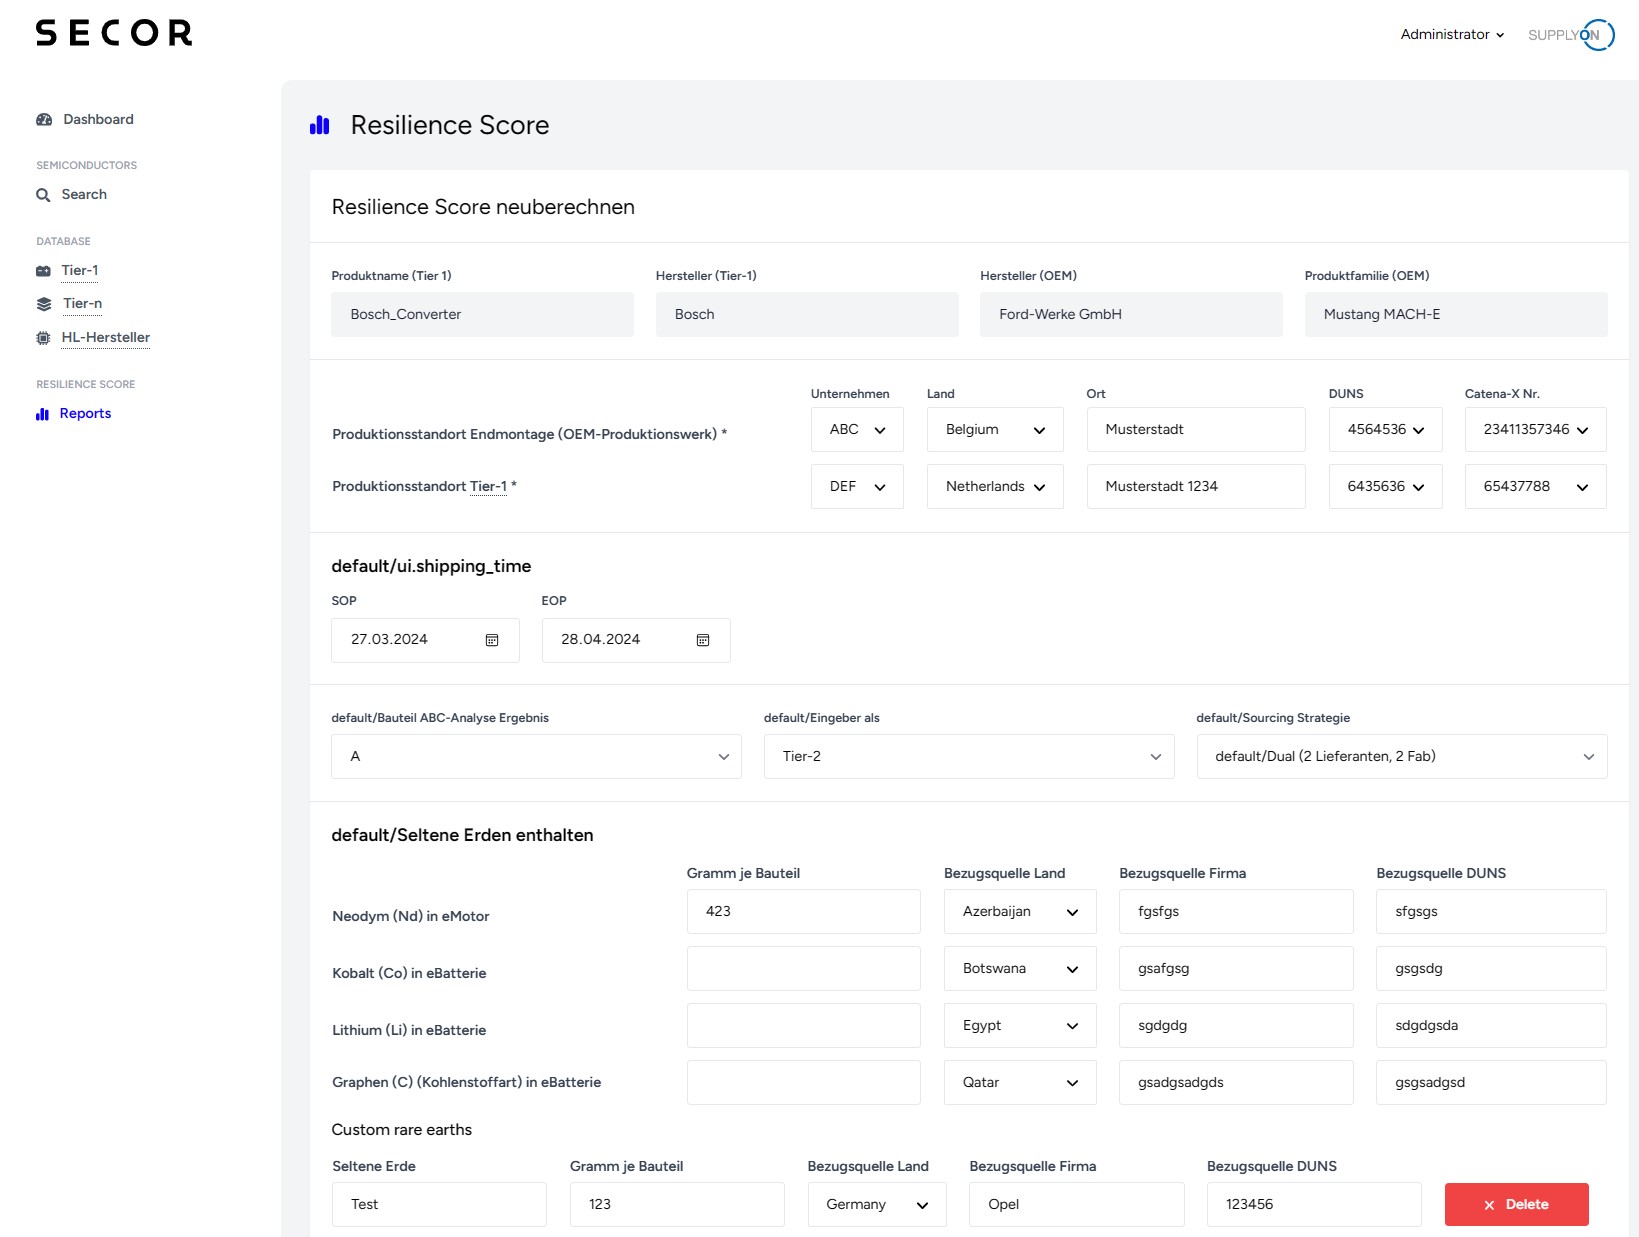Click custom Bezugsquelle DUNS field 123456

tap(1314, 1205)
